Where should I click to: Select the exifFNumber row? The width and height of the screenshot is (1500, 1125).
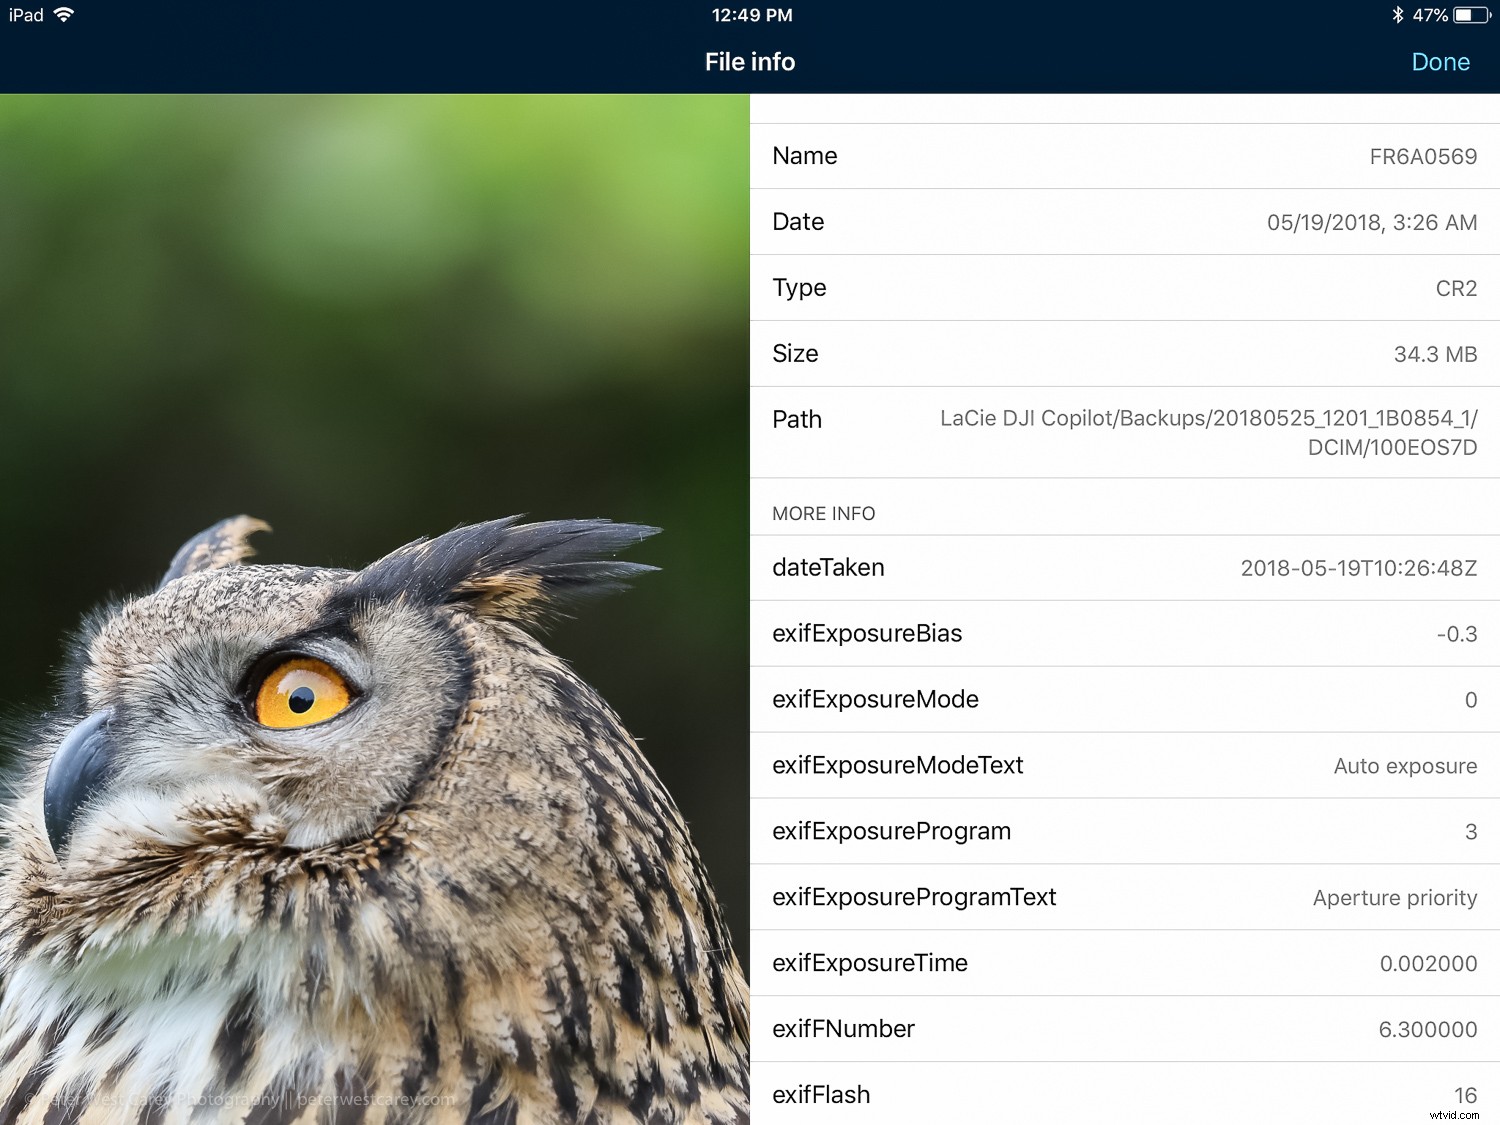tap(1124, 1030)
